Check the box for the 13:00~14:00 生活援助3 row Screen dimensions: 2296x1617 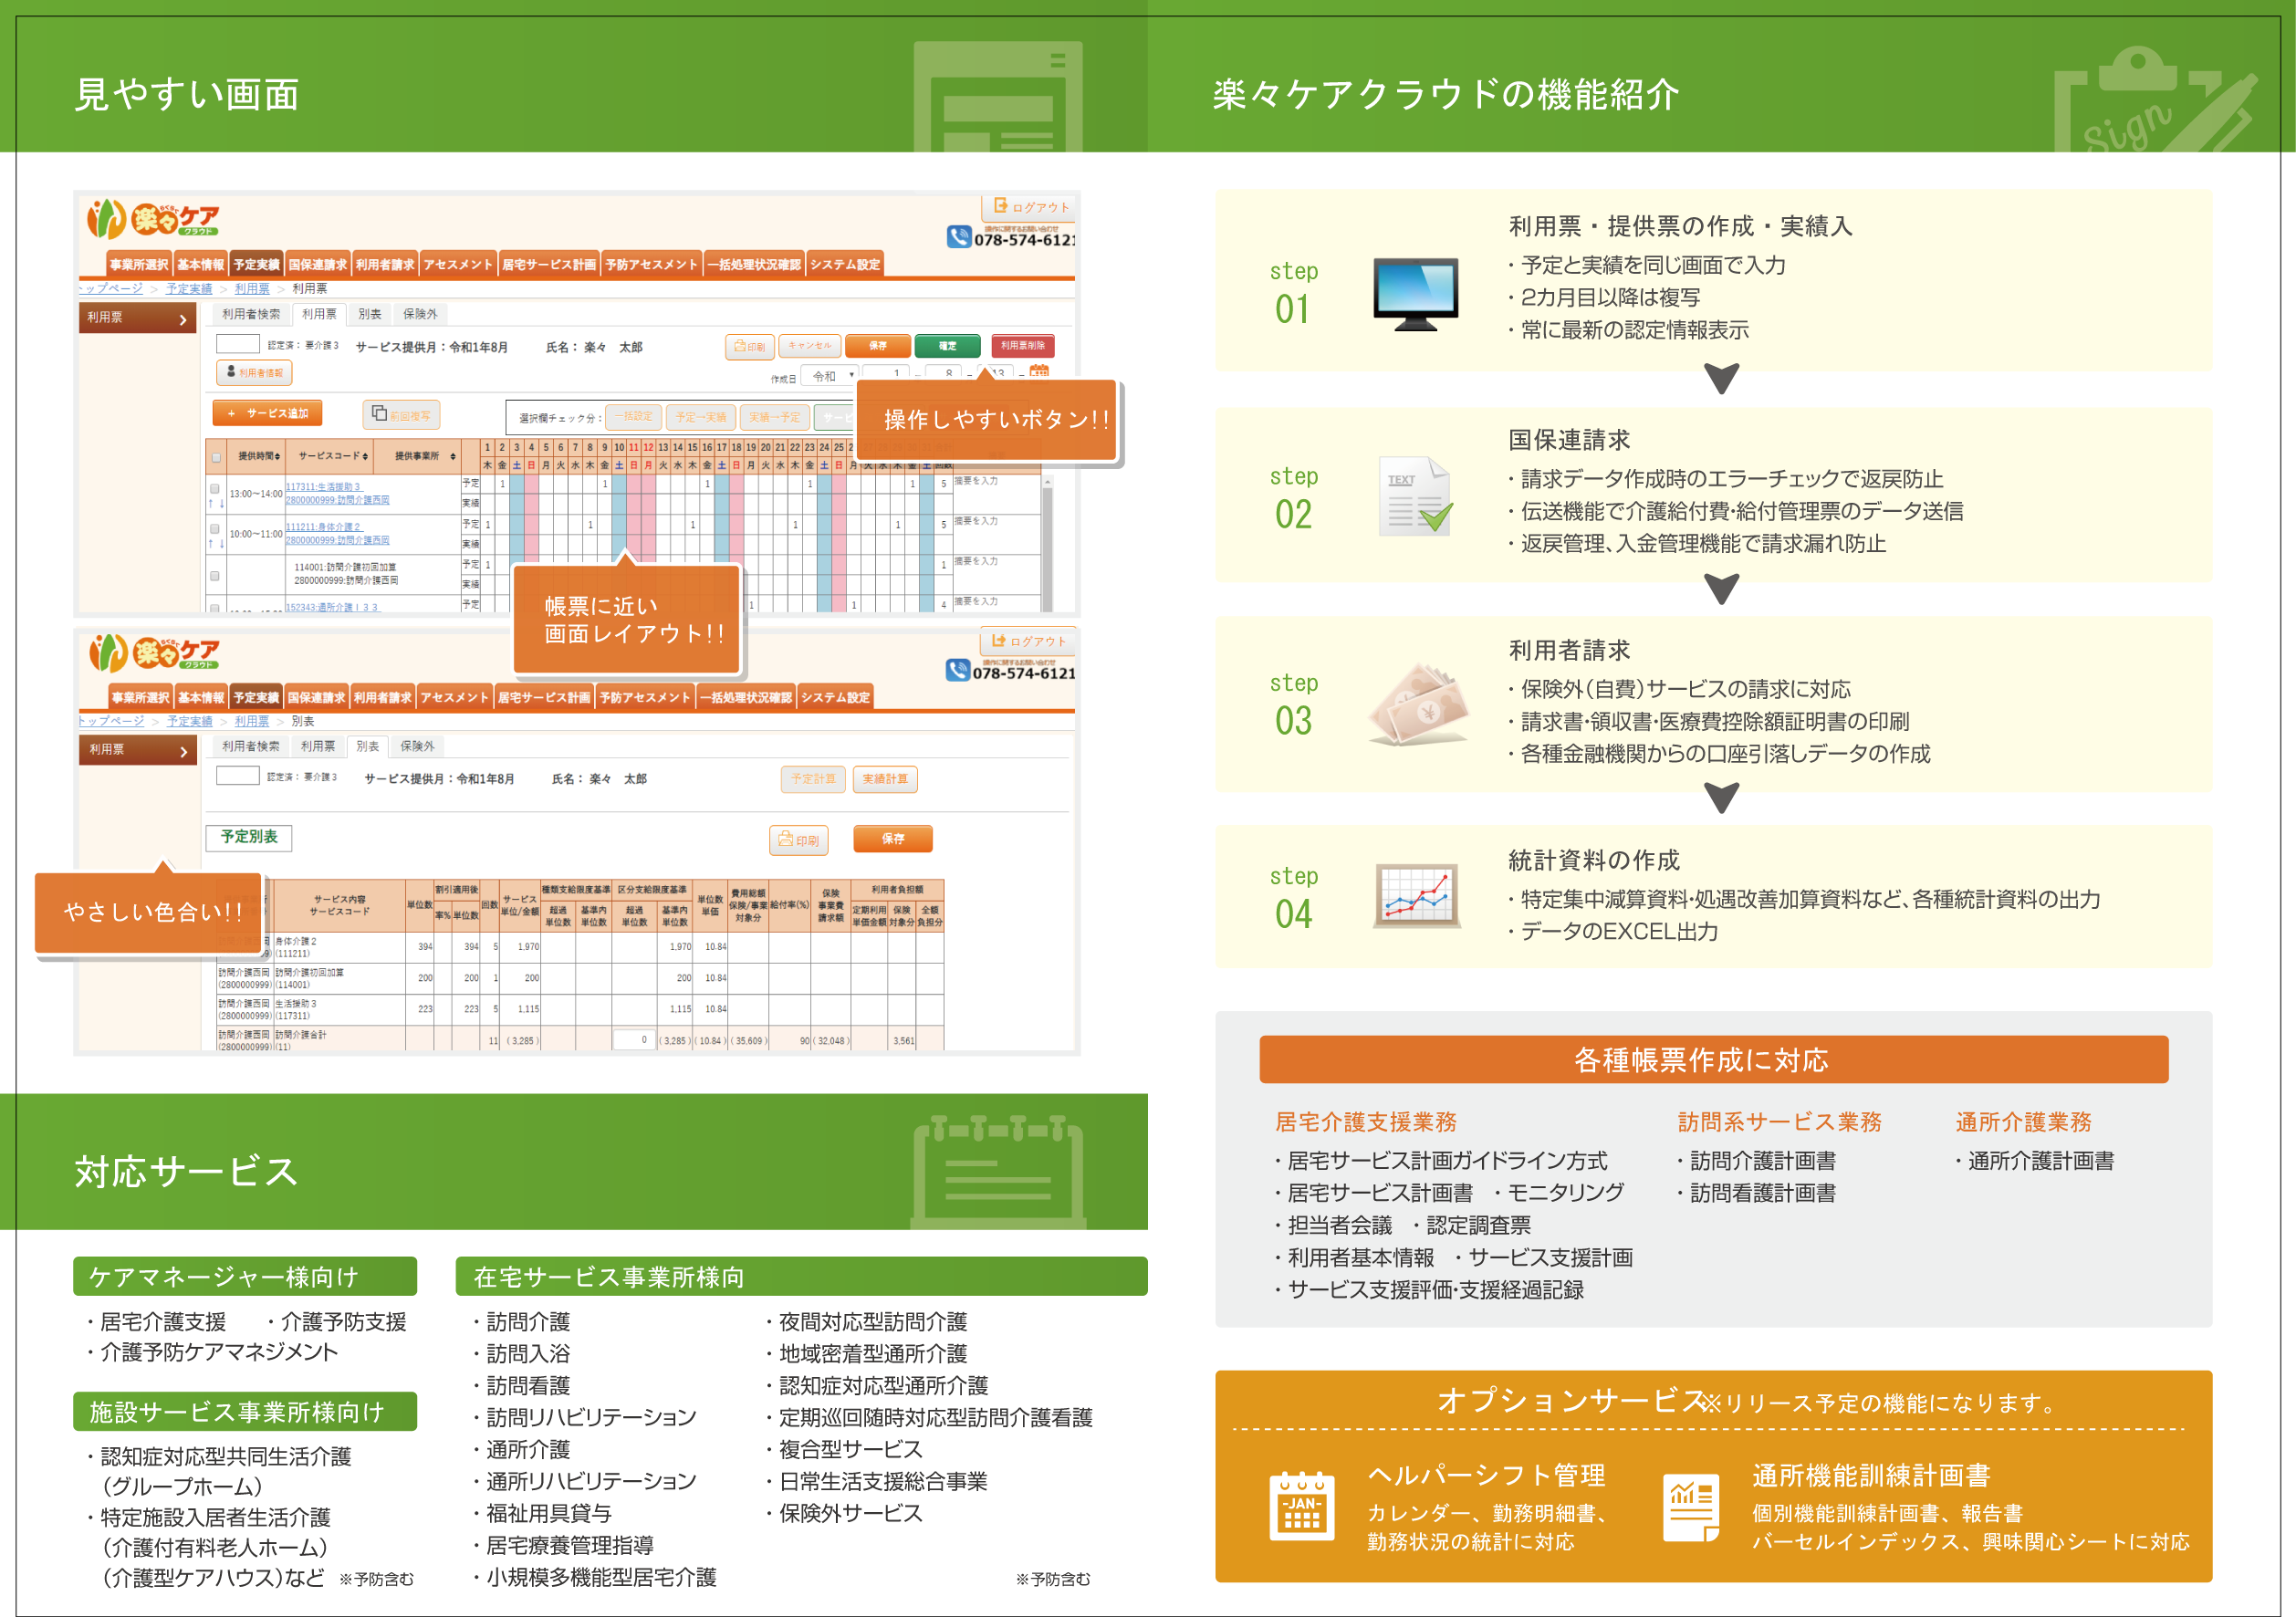[x=214, y=488]
